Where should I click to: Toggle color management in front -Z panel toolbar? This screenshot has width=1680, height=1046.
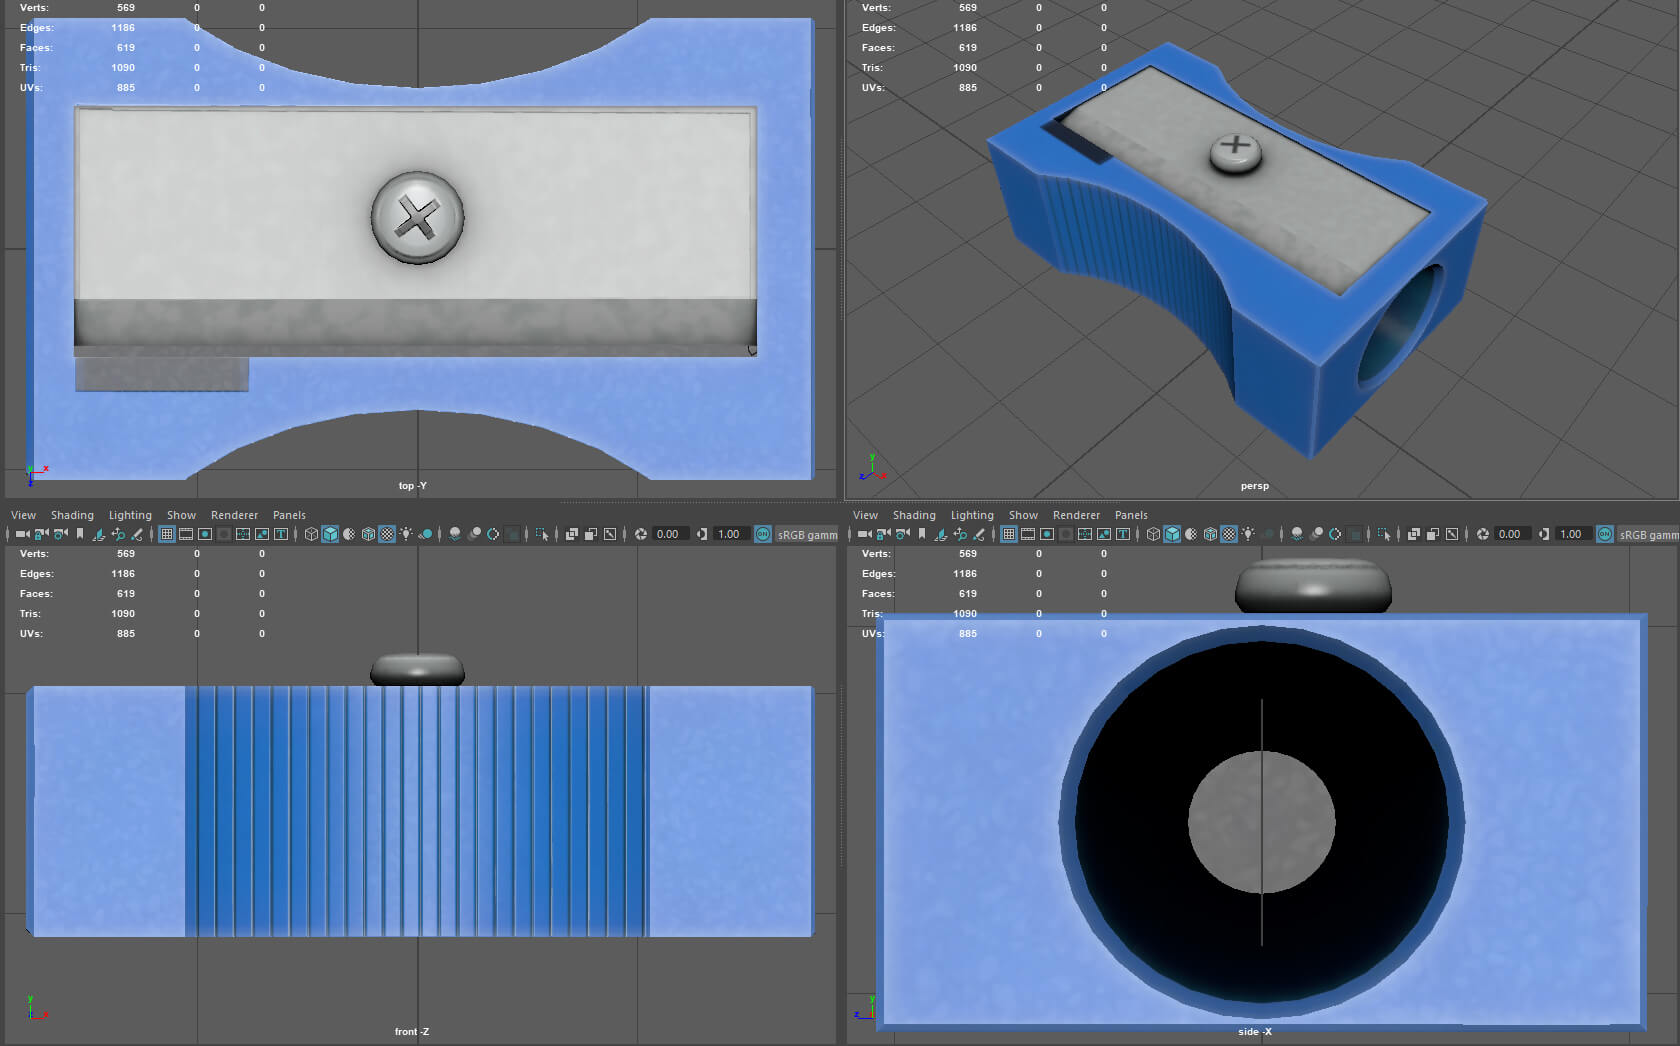[x=763, y=534]
